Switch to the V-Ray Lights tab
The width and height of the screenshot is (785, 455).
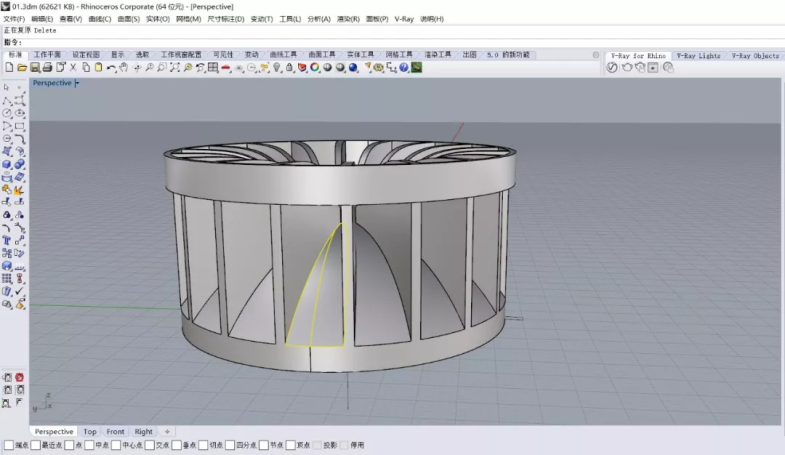[697, 56]
